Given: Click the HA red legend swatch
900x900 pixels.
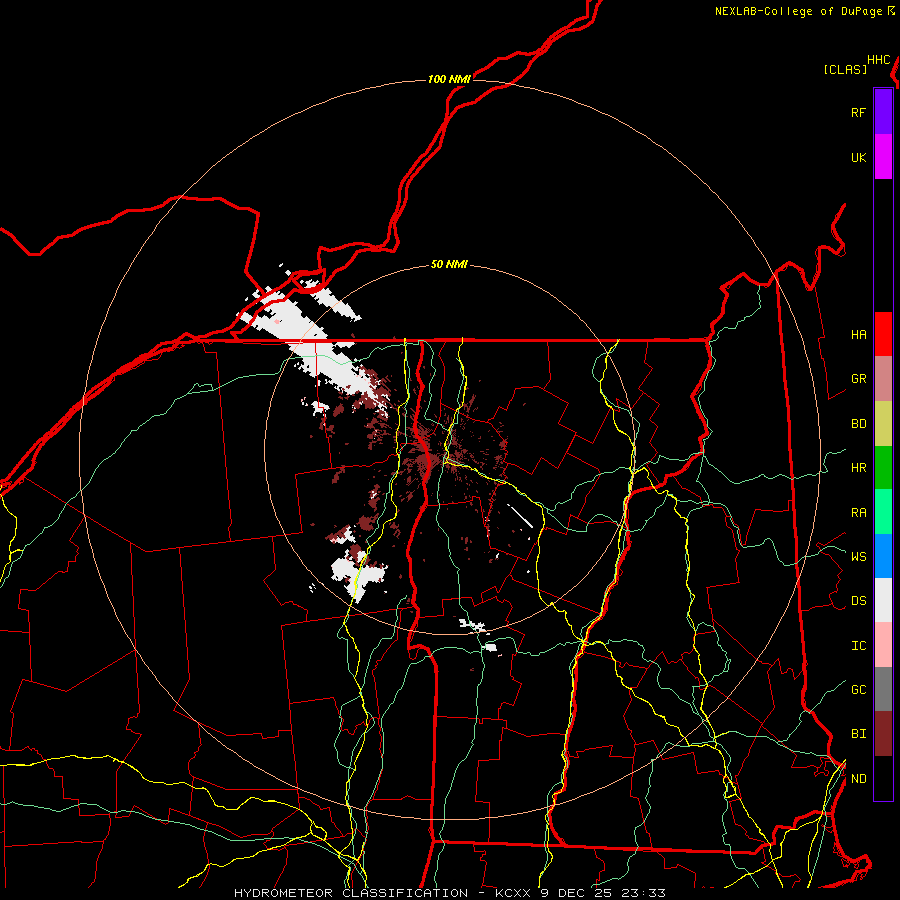Looking at the screenshot, I should (x=883, y=334).
